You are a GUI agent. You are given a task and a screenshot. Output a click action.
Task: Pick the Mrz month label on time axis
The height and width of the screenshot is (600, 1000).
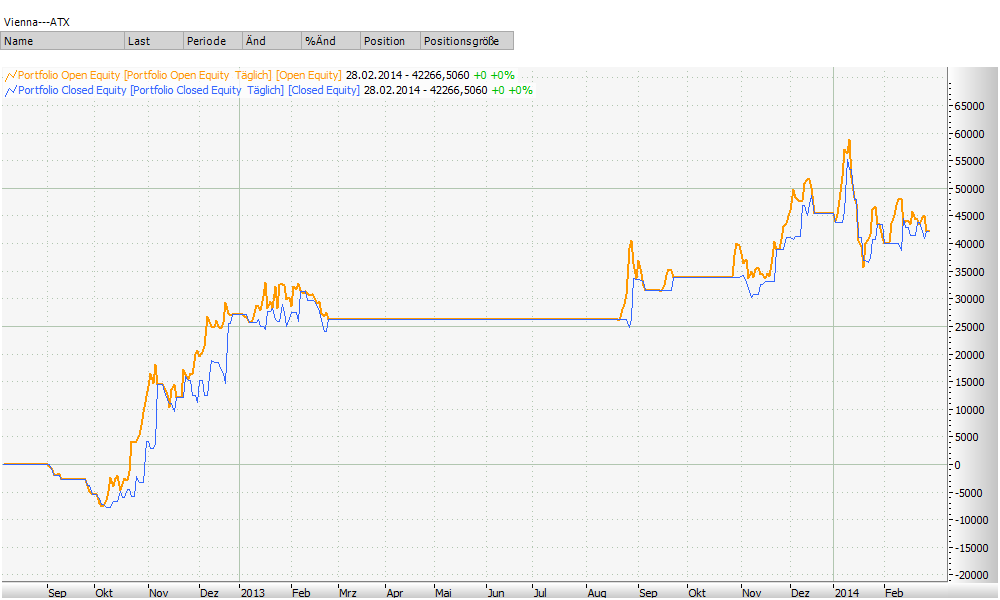[x=349, y=592]
